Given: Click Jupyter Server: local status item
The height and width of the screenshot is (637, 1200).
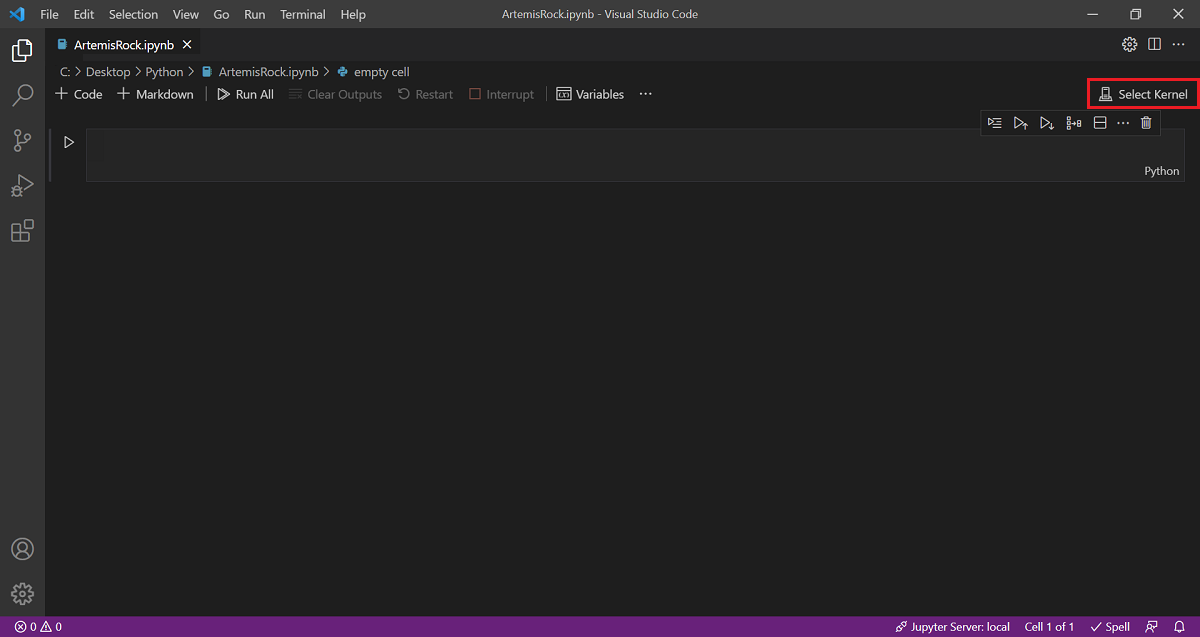Looking at the screenshot, I should [953, 627].
